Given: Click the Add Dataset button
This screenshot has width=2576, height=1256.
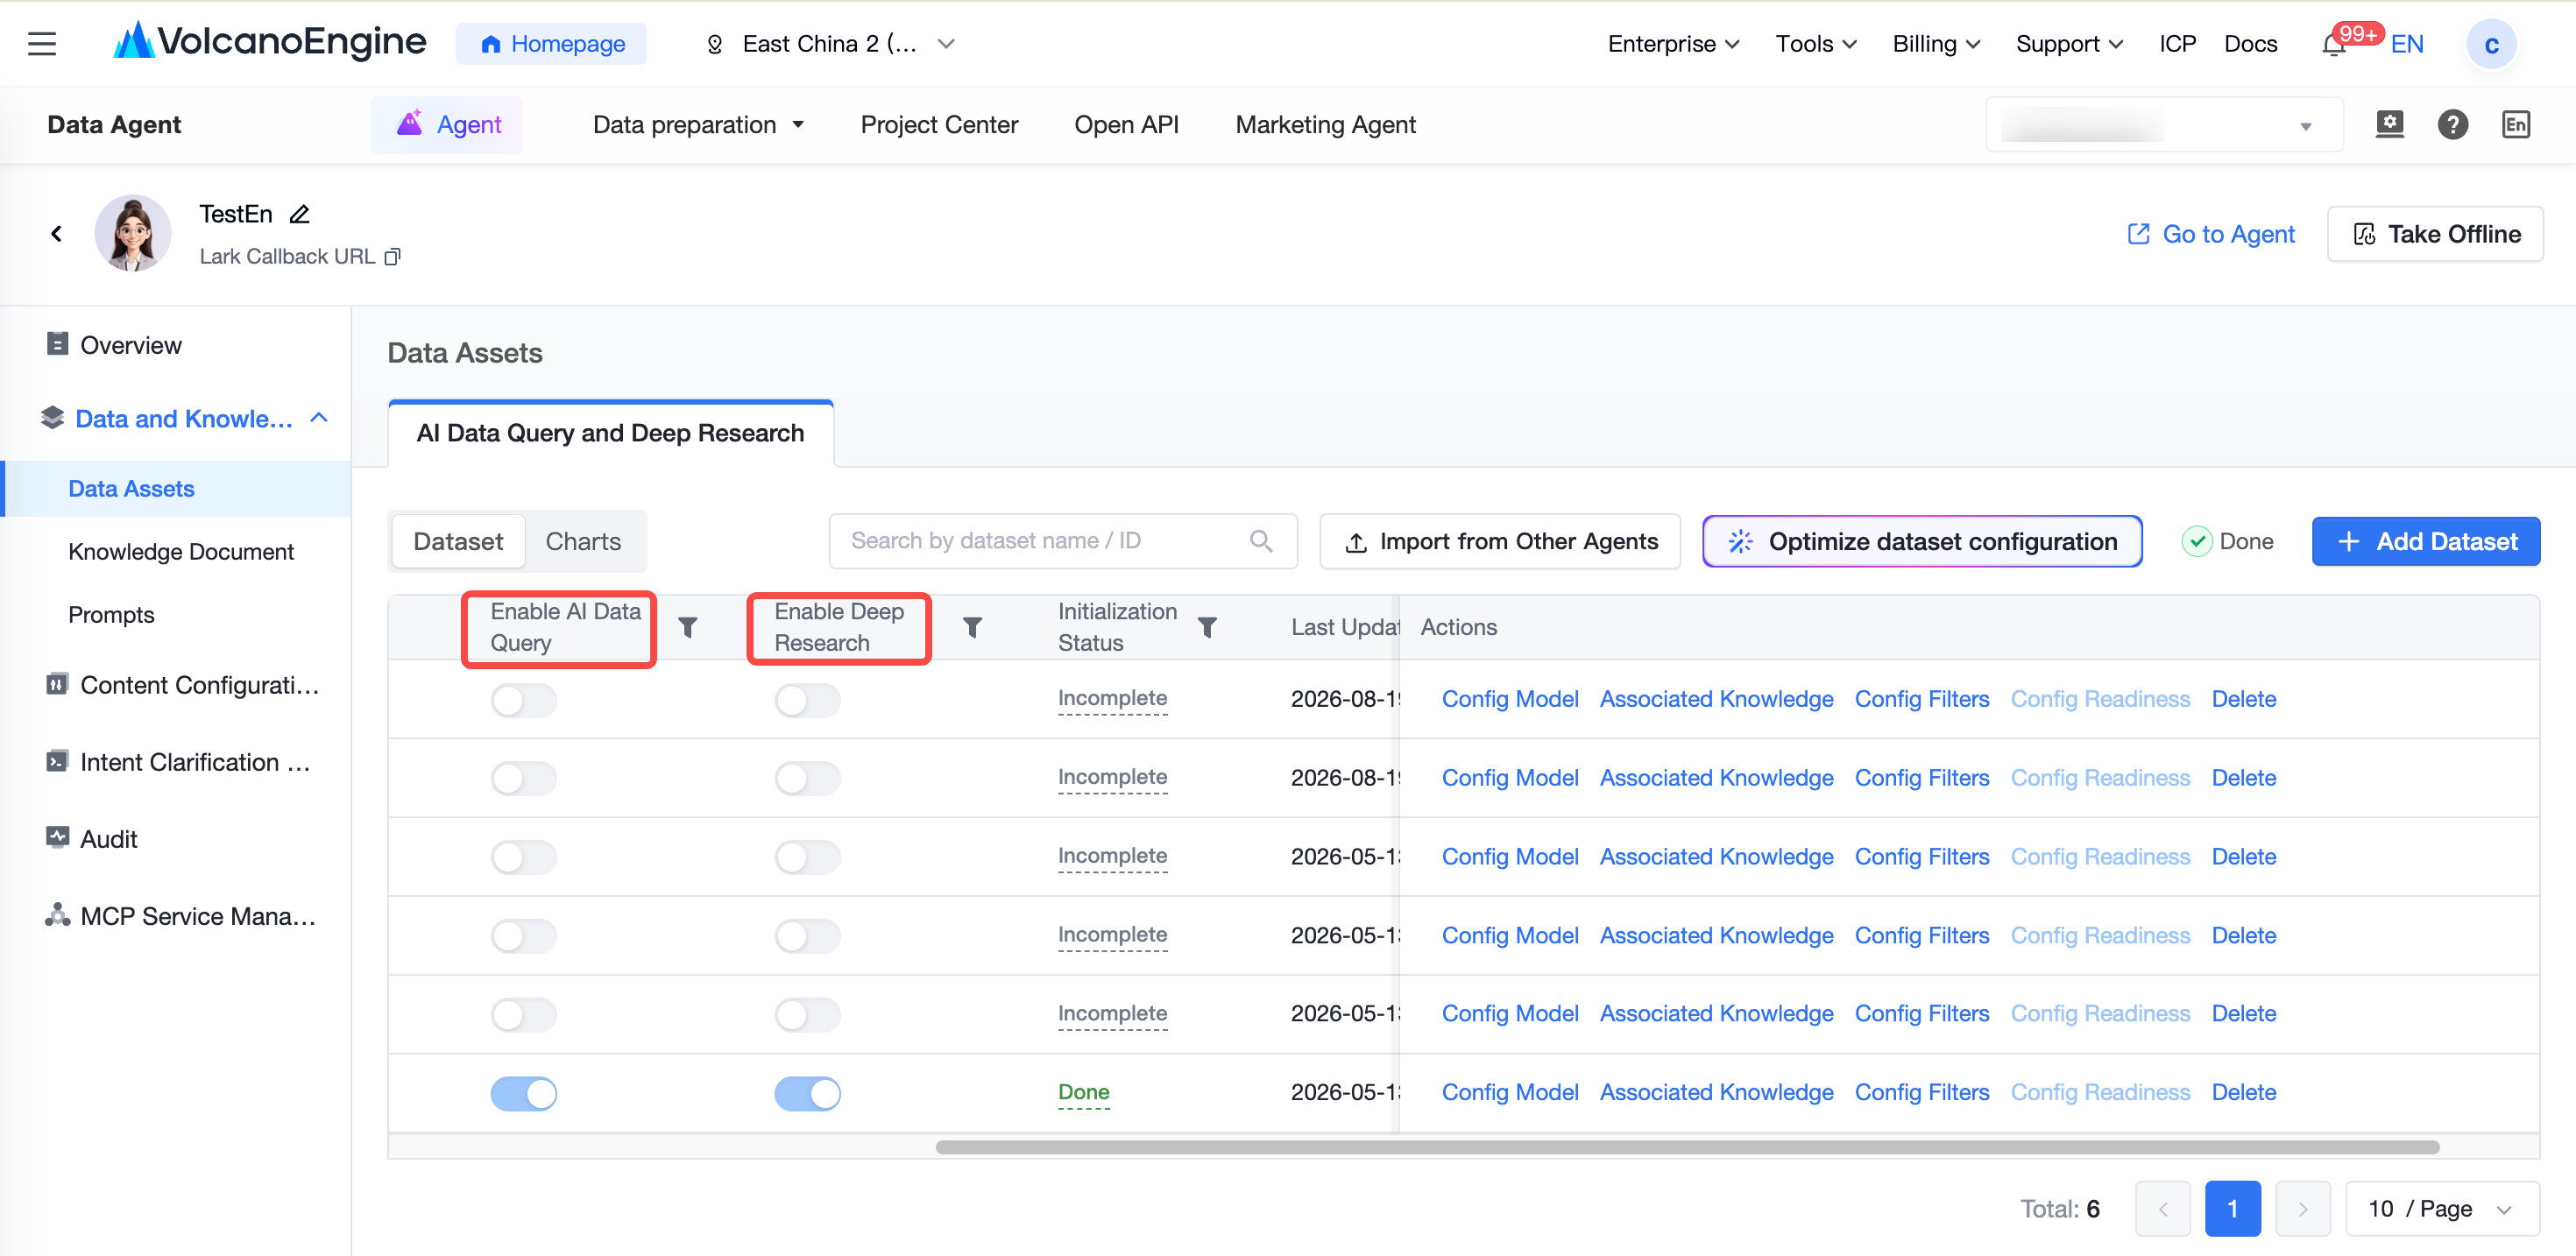Looking at the screenshot, I should tap(2425, 541).
